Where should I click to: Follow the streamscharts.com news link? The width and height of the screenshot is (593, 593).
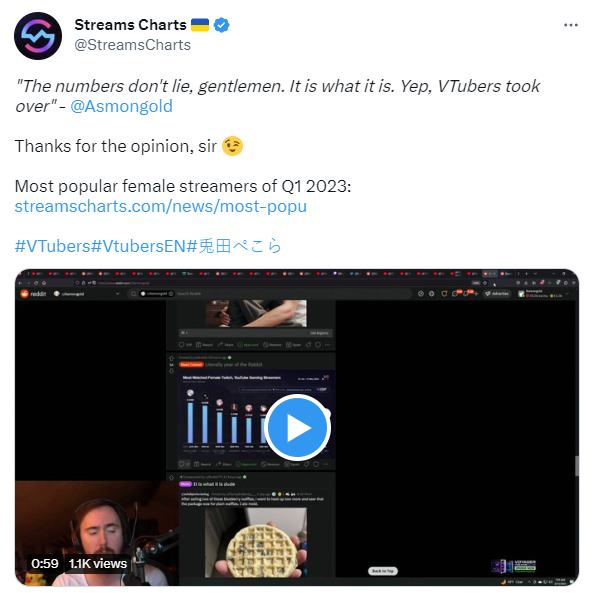(x=160, y=206)
